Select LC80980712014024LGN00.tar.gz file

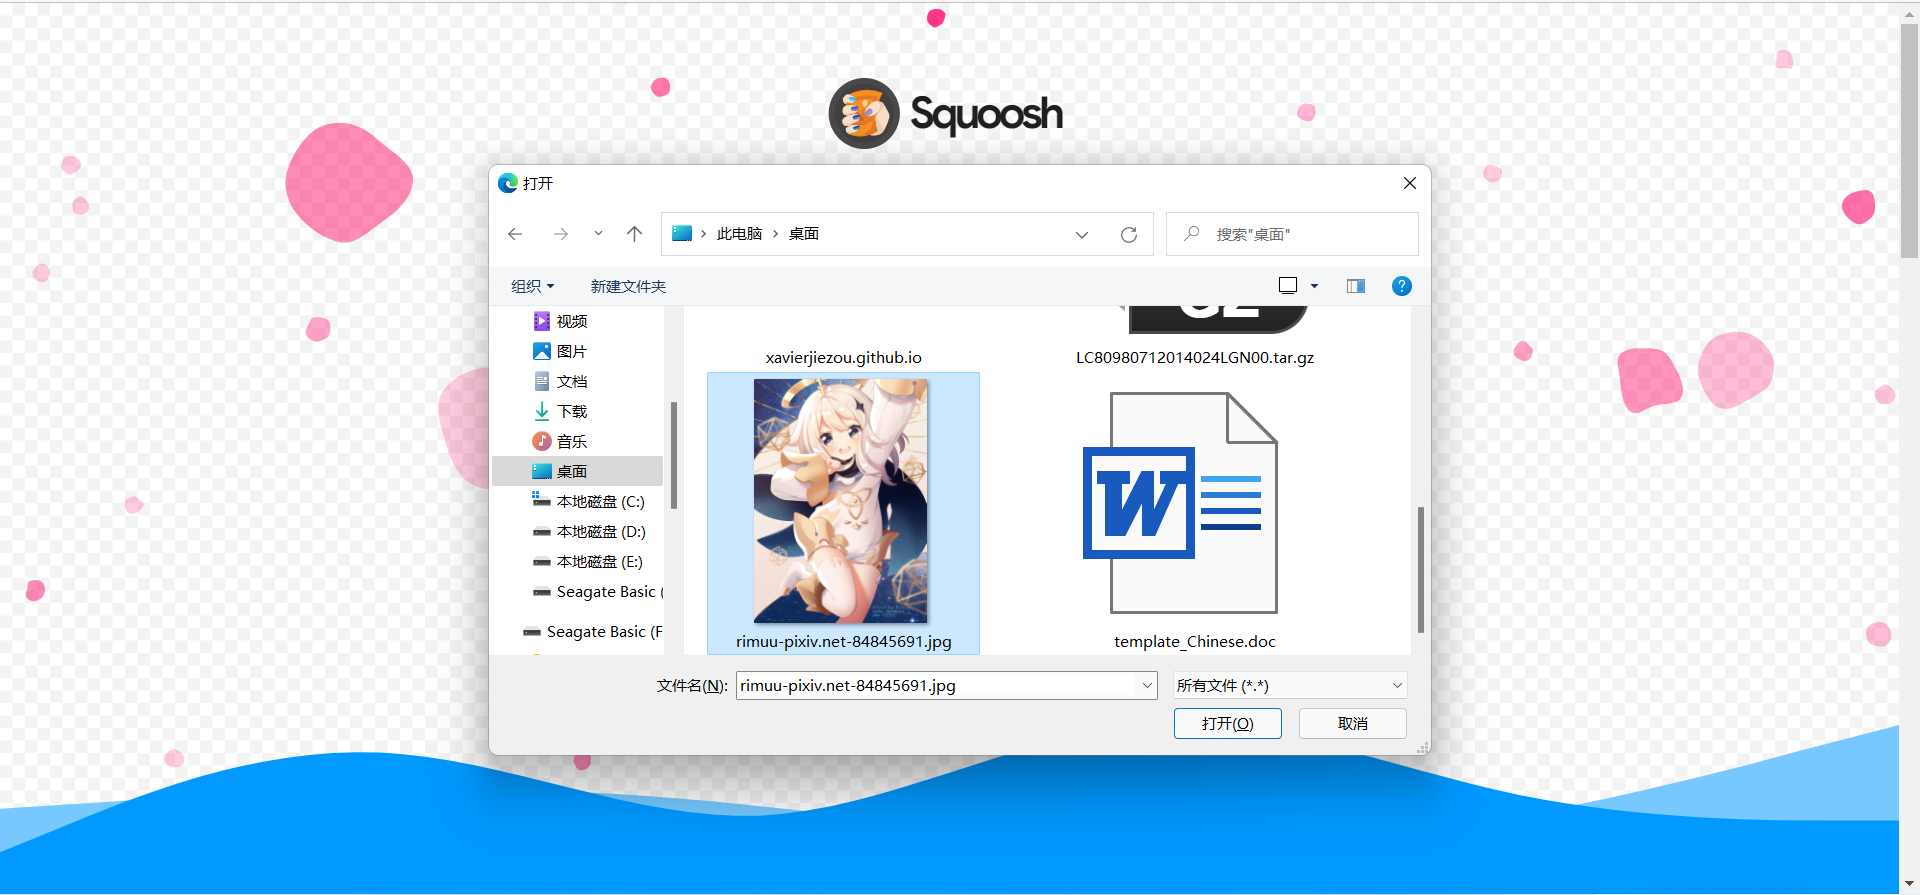1195,358
